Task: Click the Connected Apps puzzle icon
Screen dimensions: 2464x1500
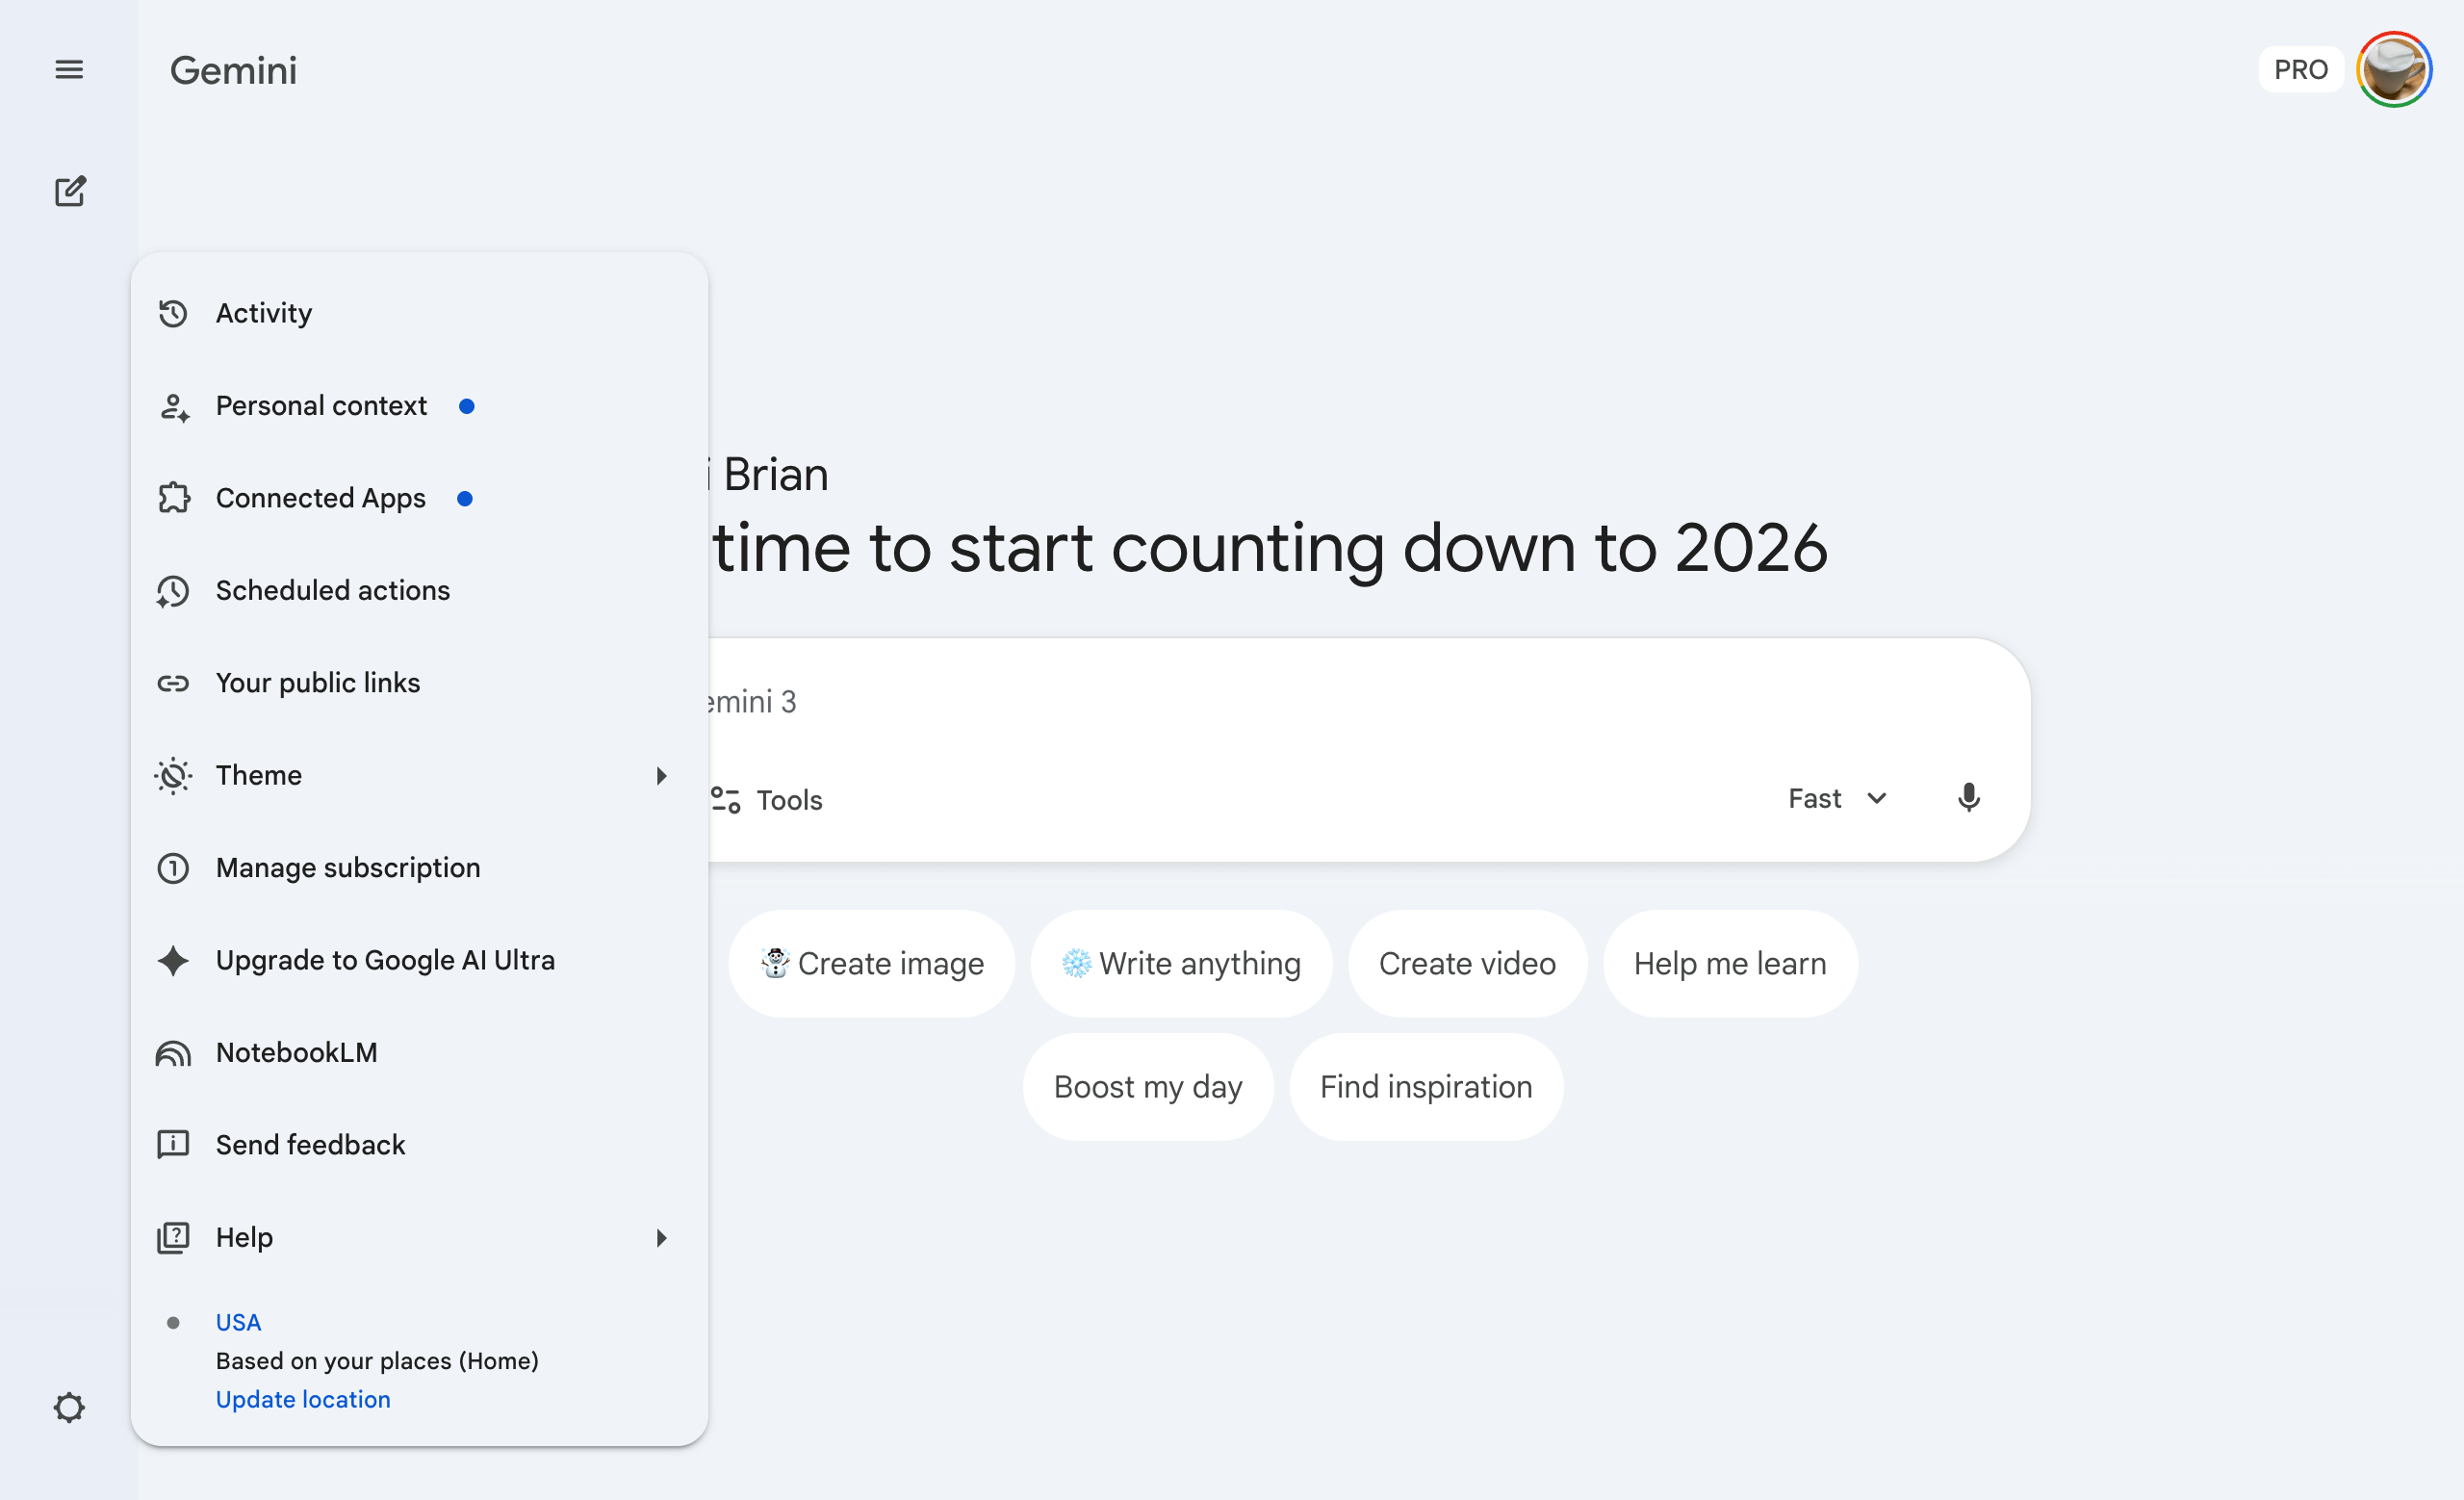Action: click(173, 498)
